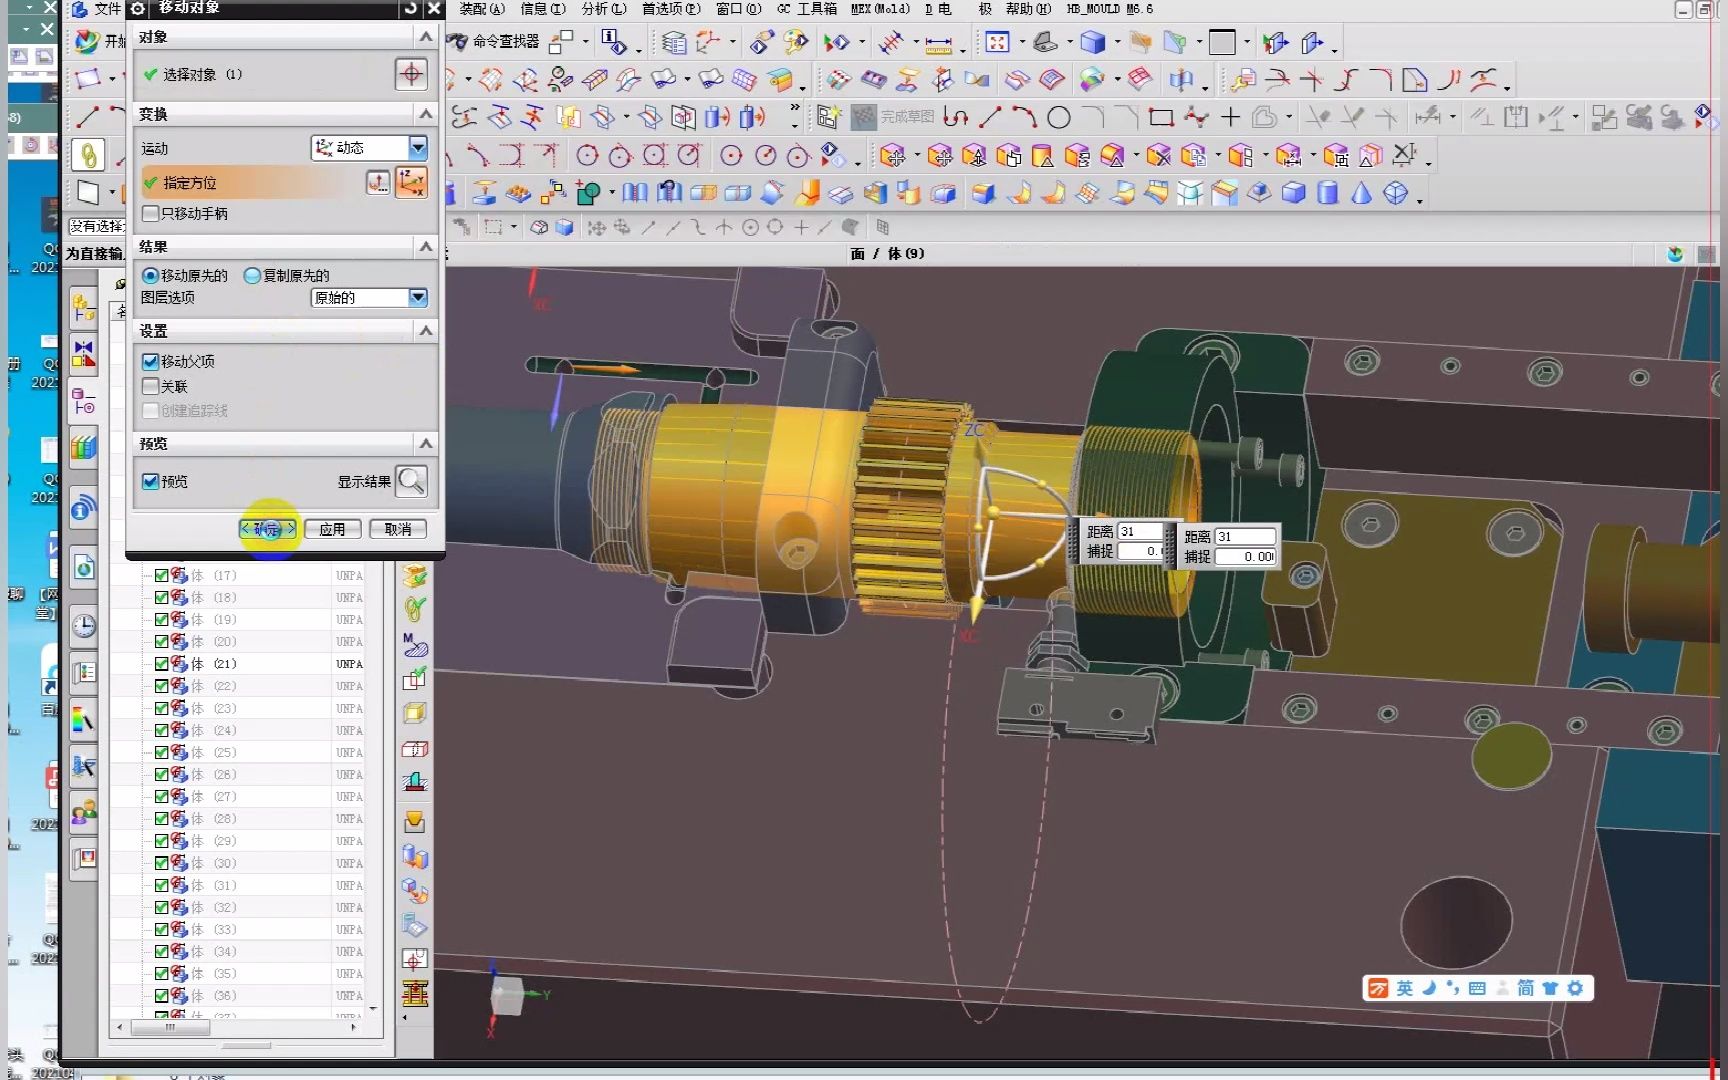Select the circle sketch tool
Viewport: 1728px width, 1080px height.
coord(1058,118)
